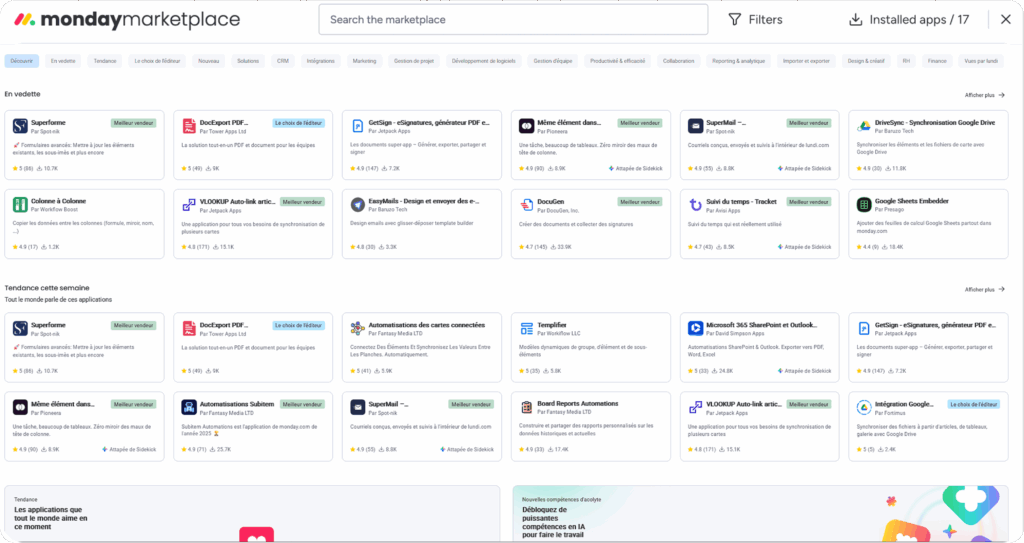Image resolution: width=1024 pixels, height=543 pixels.
Task: Select the Gestion d'équipe tab
Action: [x=552, y=61]
